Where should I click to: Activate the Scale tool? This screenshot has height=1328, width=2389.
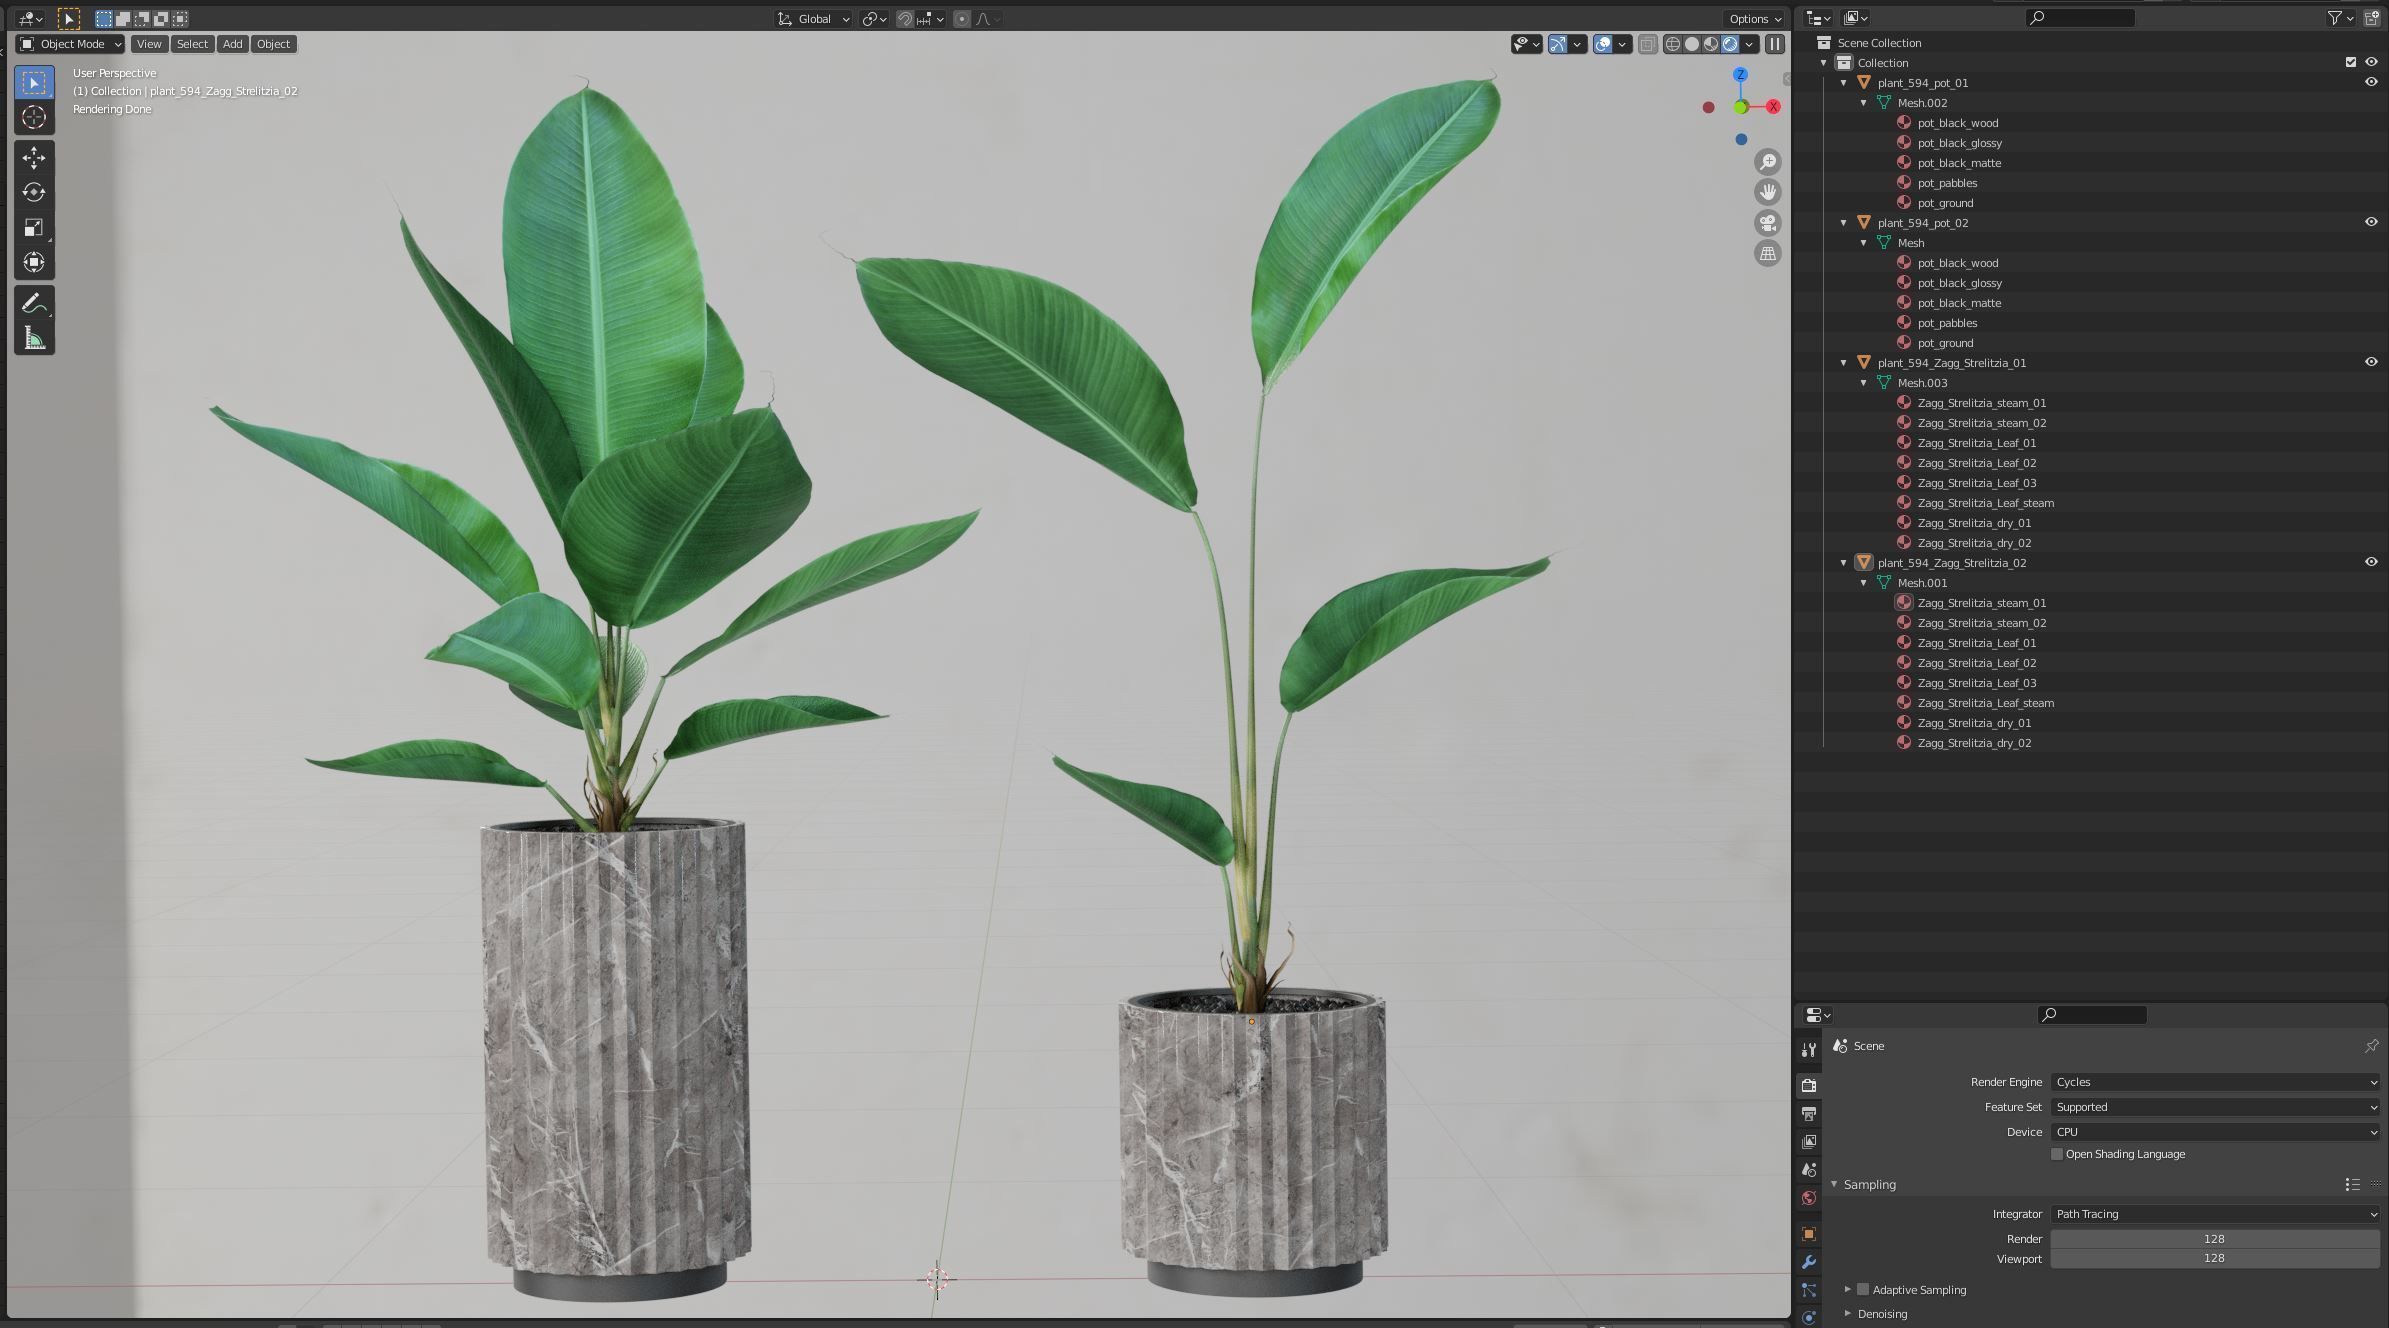(34, 228)
